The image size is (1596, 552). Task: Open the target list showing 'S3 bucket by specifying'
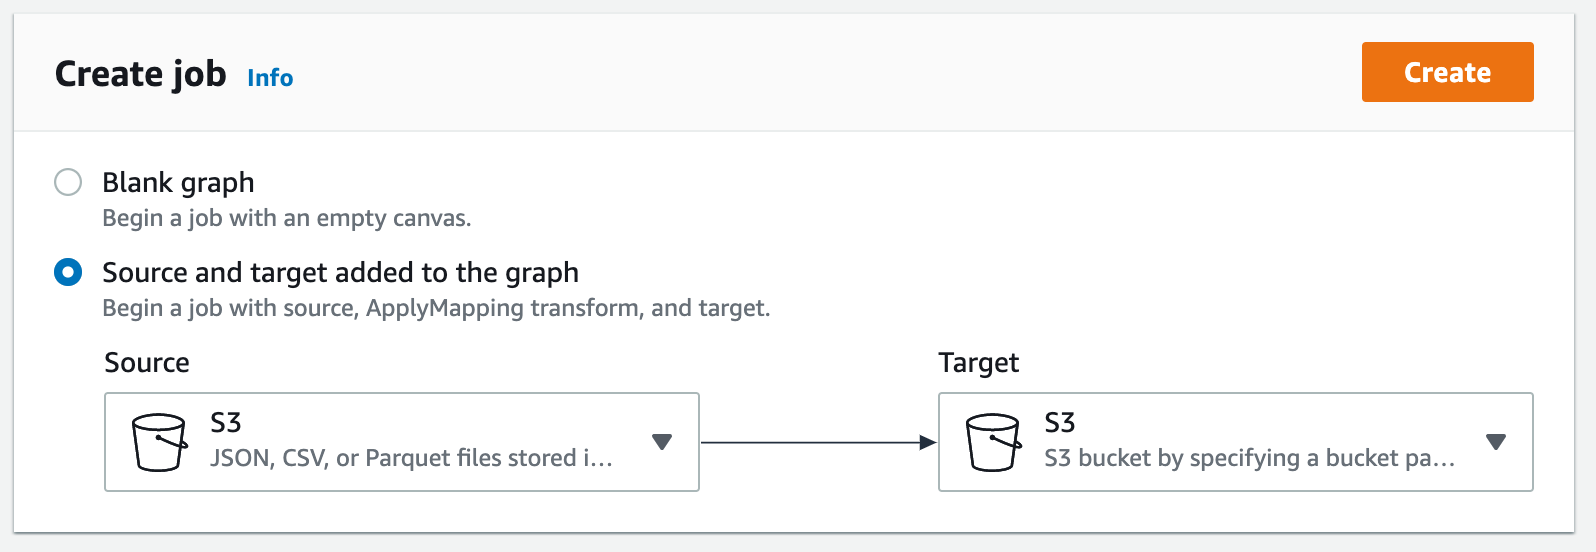click(1236, 442)
